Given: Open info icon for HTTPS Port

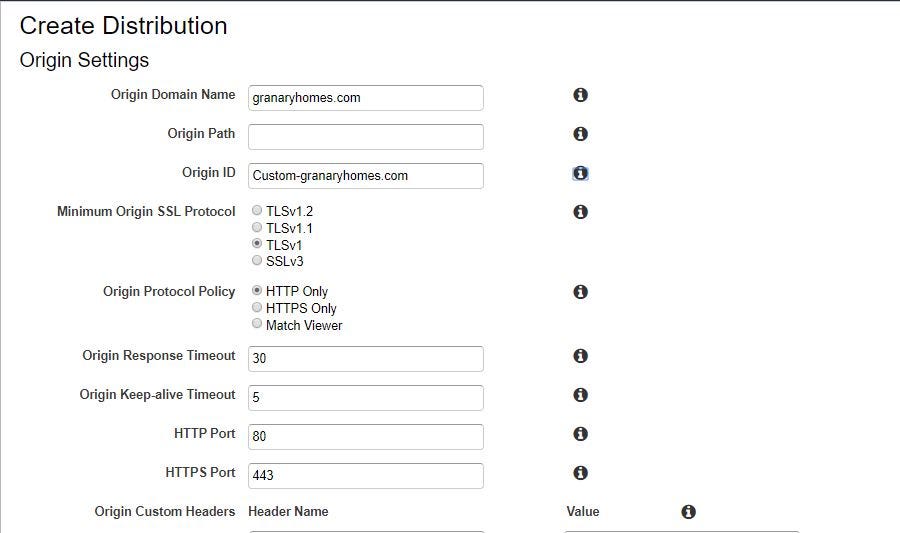Looking at the screenshot, I should 580,473.
